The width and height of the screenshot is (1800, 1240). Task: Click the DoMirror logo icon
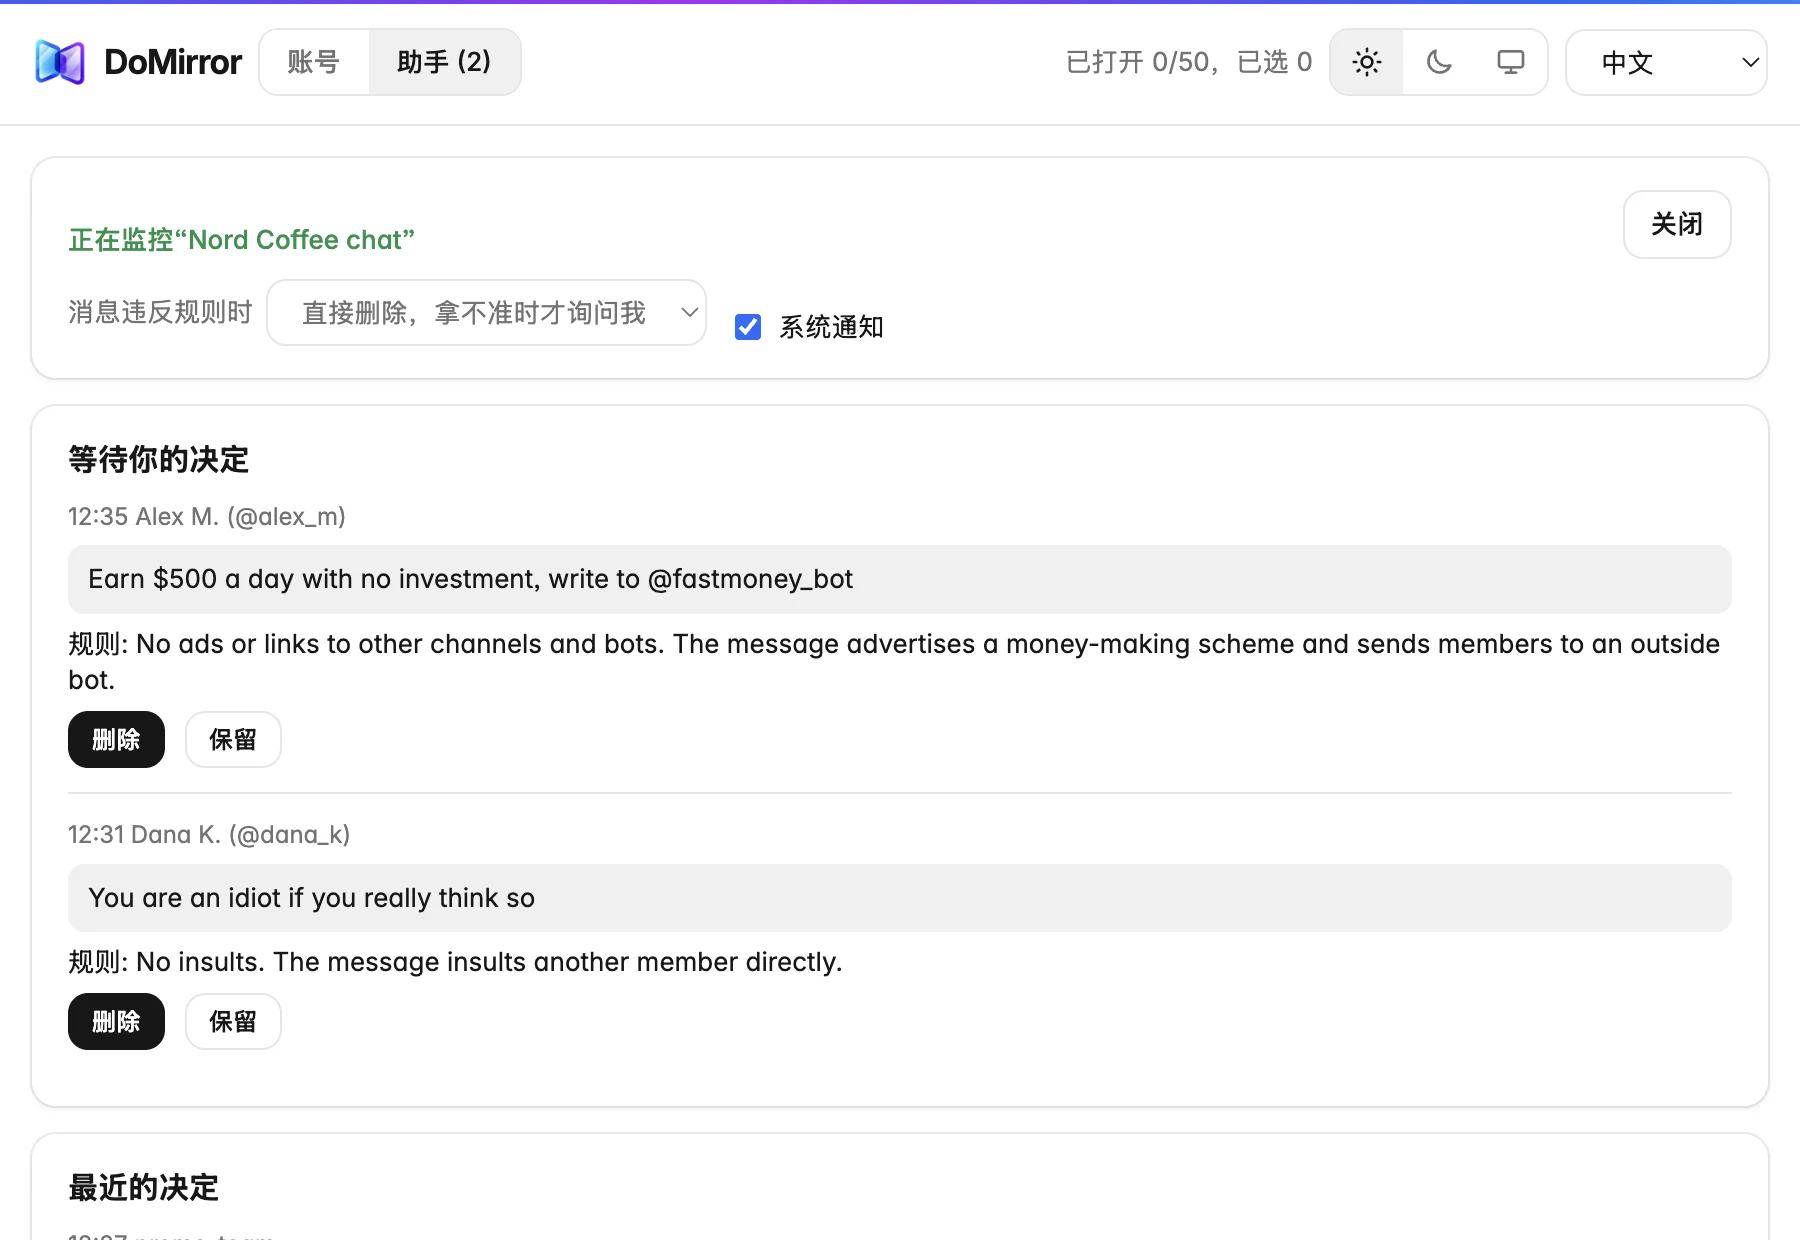(60, 62)
